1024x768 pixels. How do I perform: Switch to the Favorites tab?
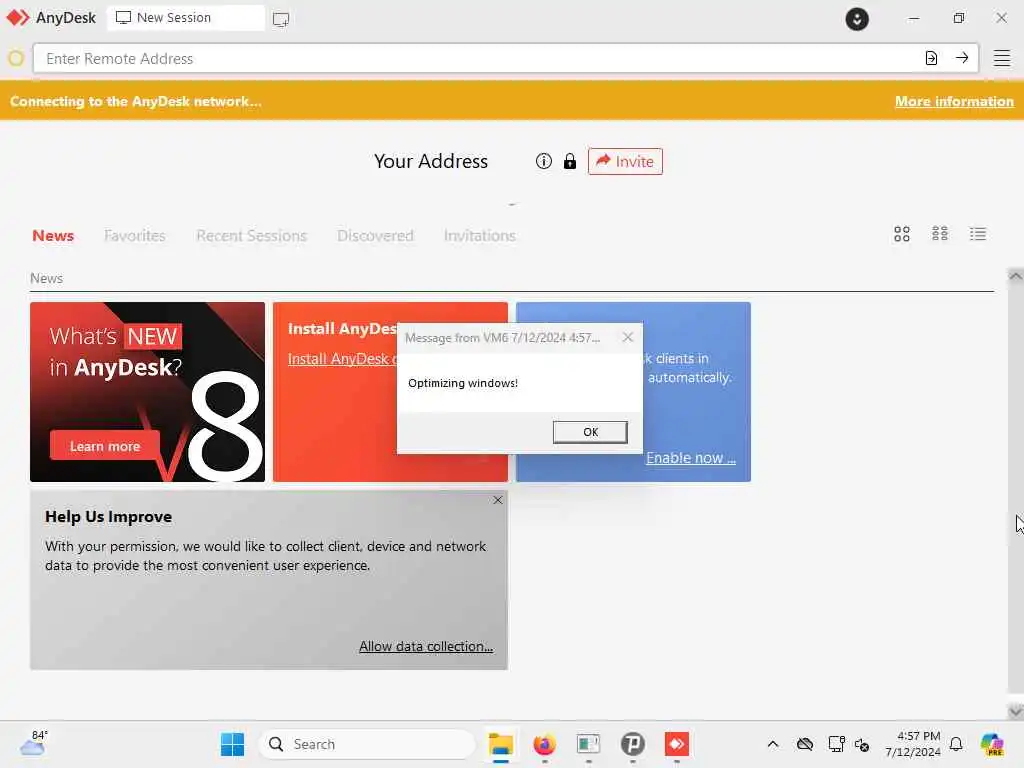pyautogui.click(x=135, y=236)
